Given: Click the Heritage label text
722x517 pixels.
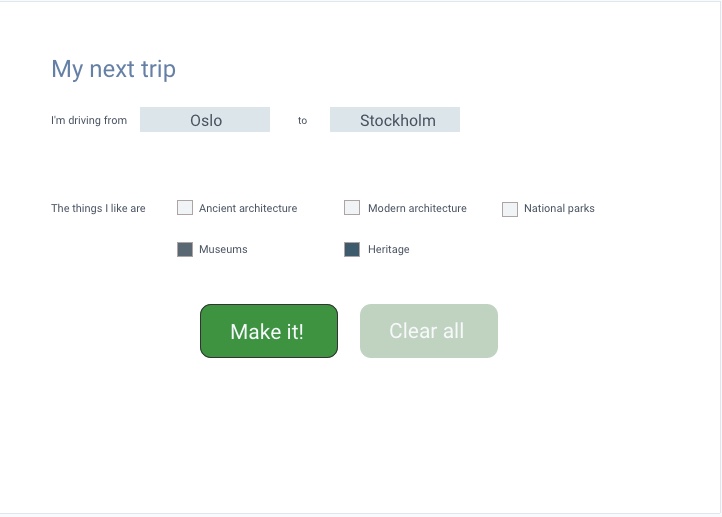Looking at the screenshot, I should click(388, 249).
